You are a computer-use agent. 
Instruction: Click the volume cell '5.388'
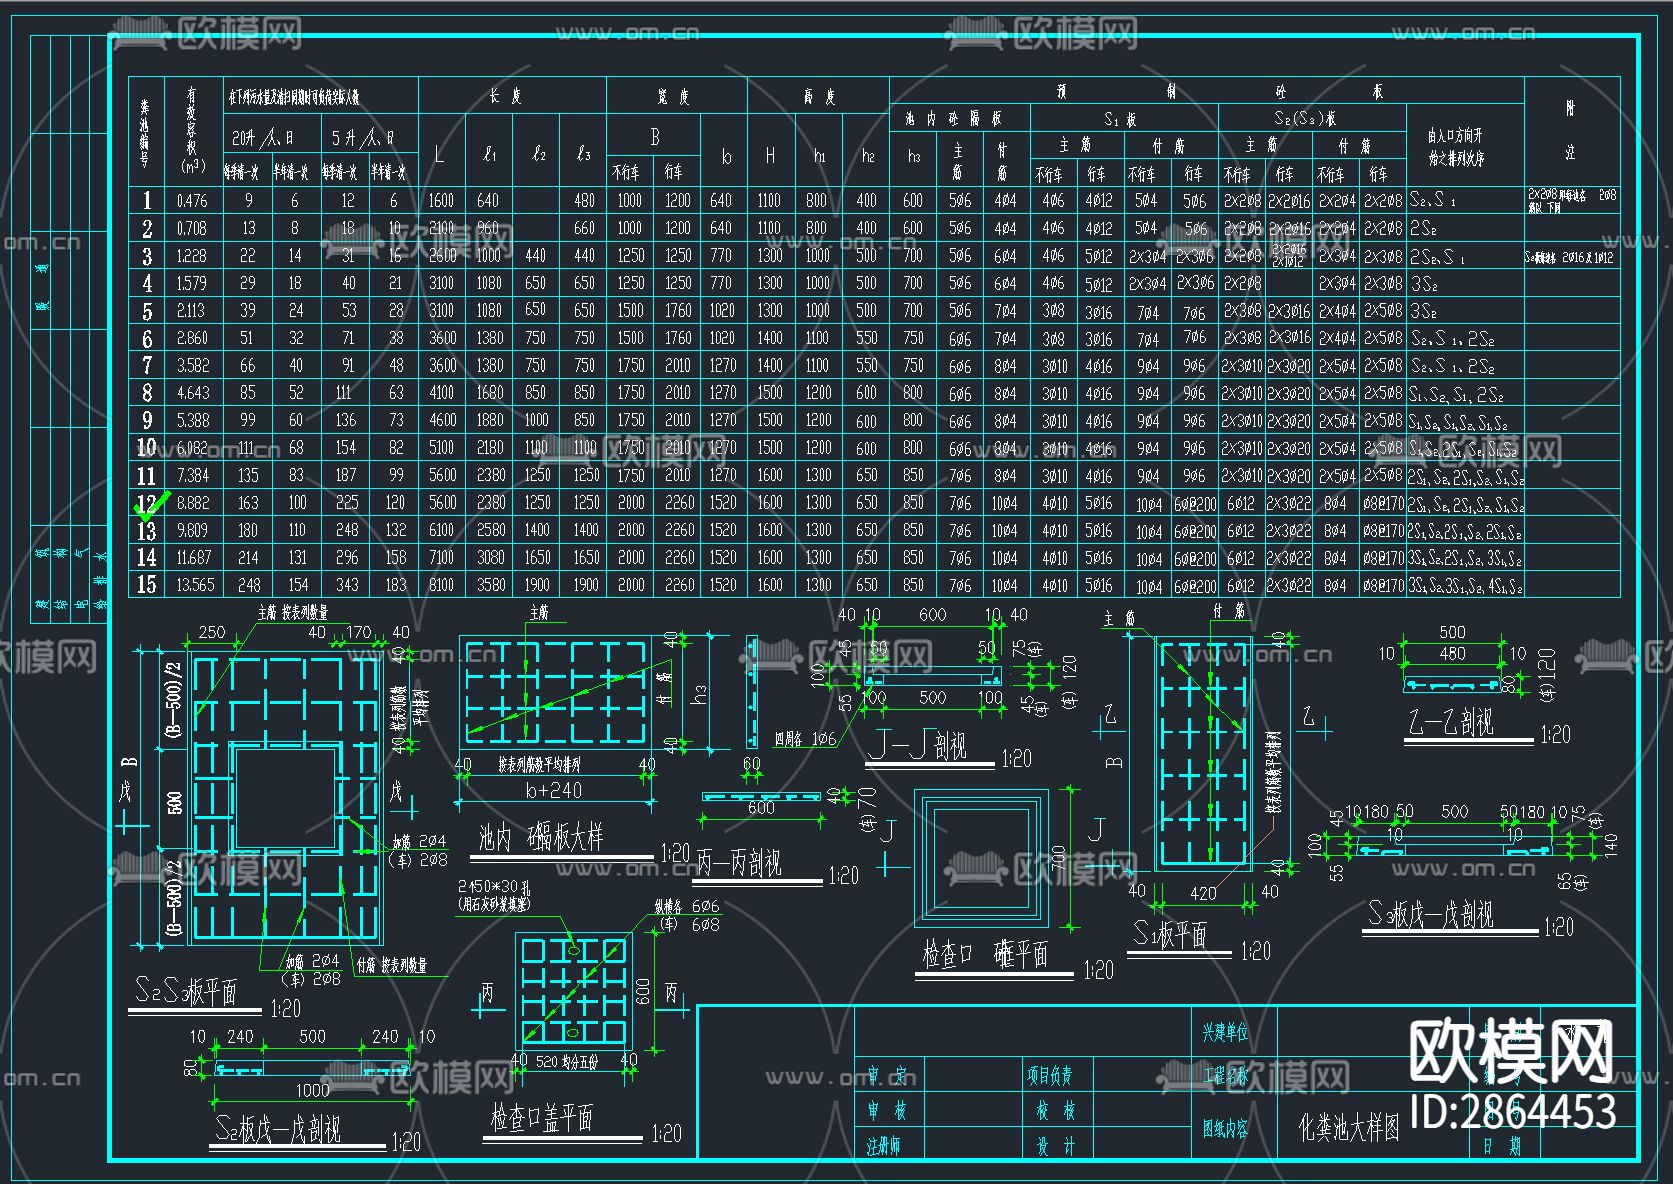coord(192,421)
